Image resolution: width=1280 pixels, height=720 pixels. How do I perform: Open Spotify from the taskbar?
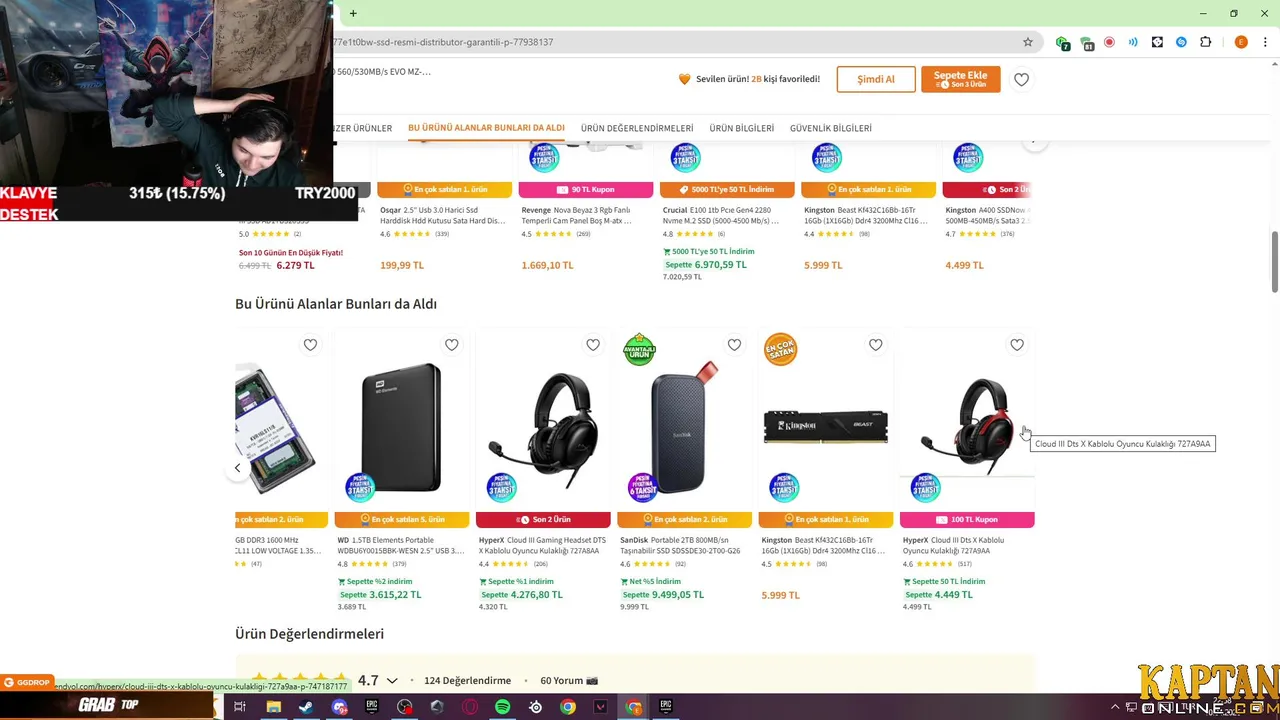click(x=502, y=707)
